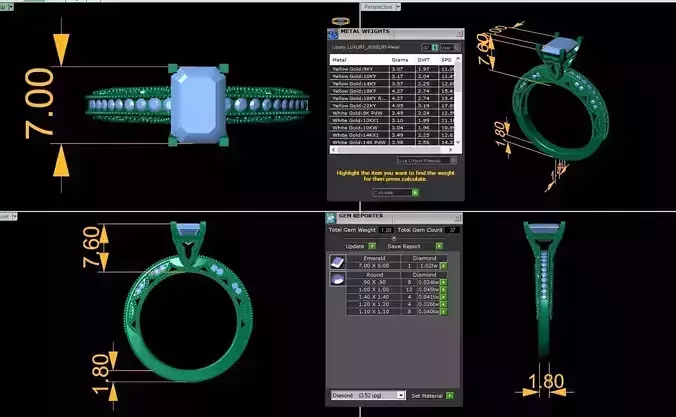
Task: Click the Metal Weights panel icon
Action: pos(332,34)
